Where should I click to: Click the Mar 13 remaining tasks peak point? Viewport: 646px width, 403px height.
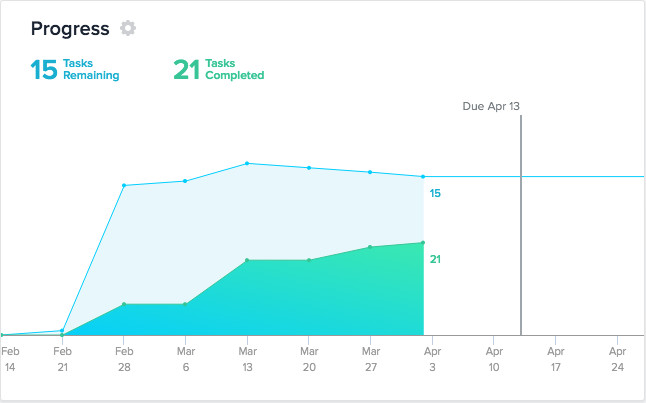pyautogui.click(x=247, y=163)
